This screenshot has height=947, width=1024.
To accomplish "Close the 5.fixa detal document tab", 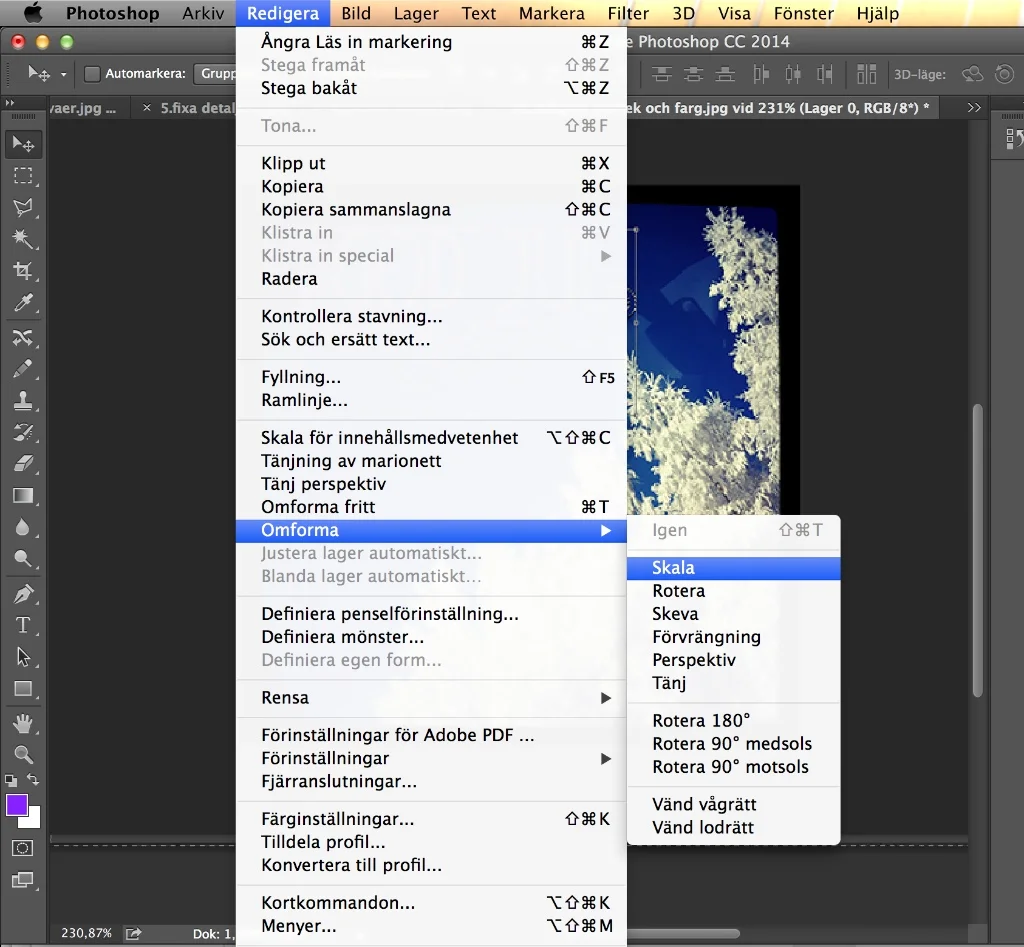I will pos(147,108).
